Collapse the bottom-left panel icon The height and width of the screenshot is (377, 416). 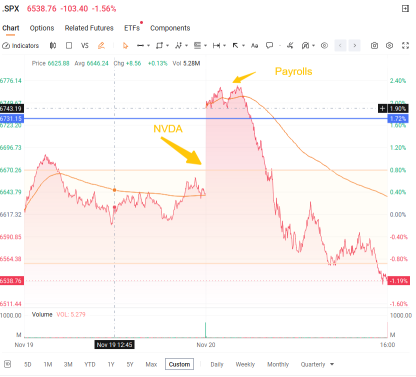click(x=7, y=364)
